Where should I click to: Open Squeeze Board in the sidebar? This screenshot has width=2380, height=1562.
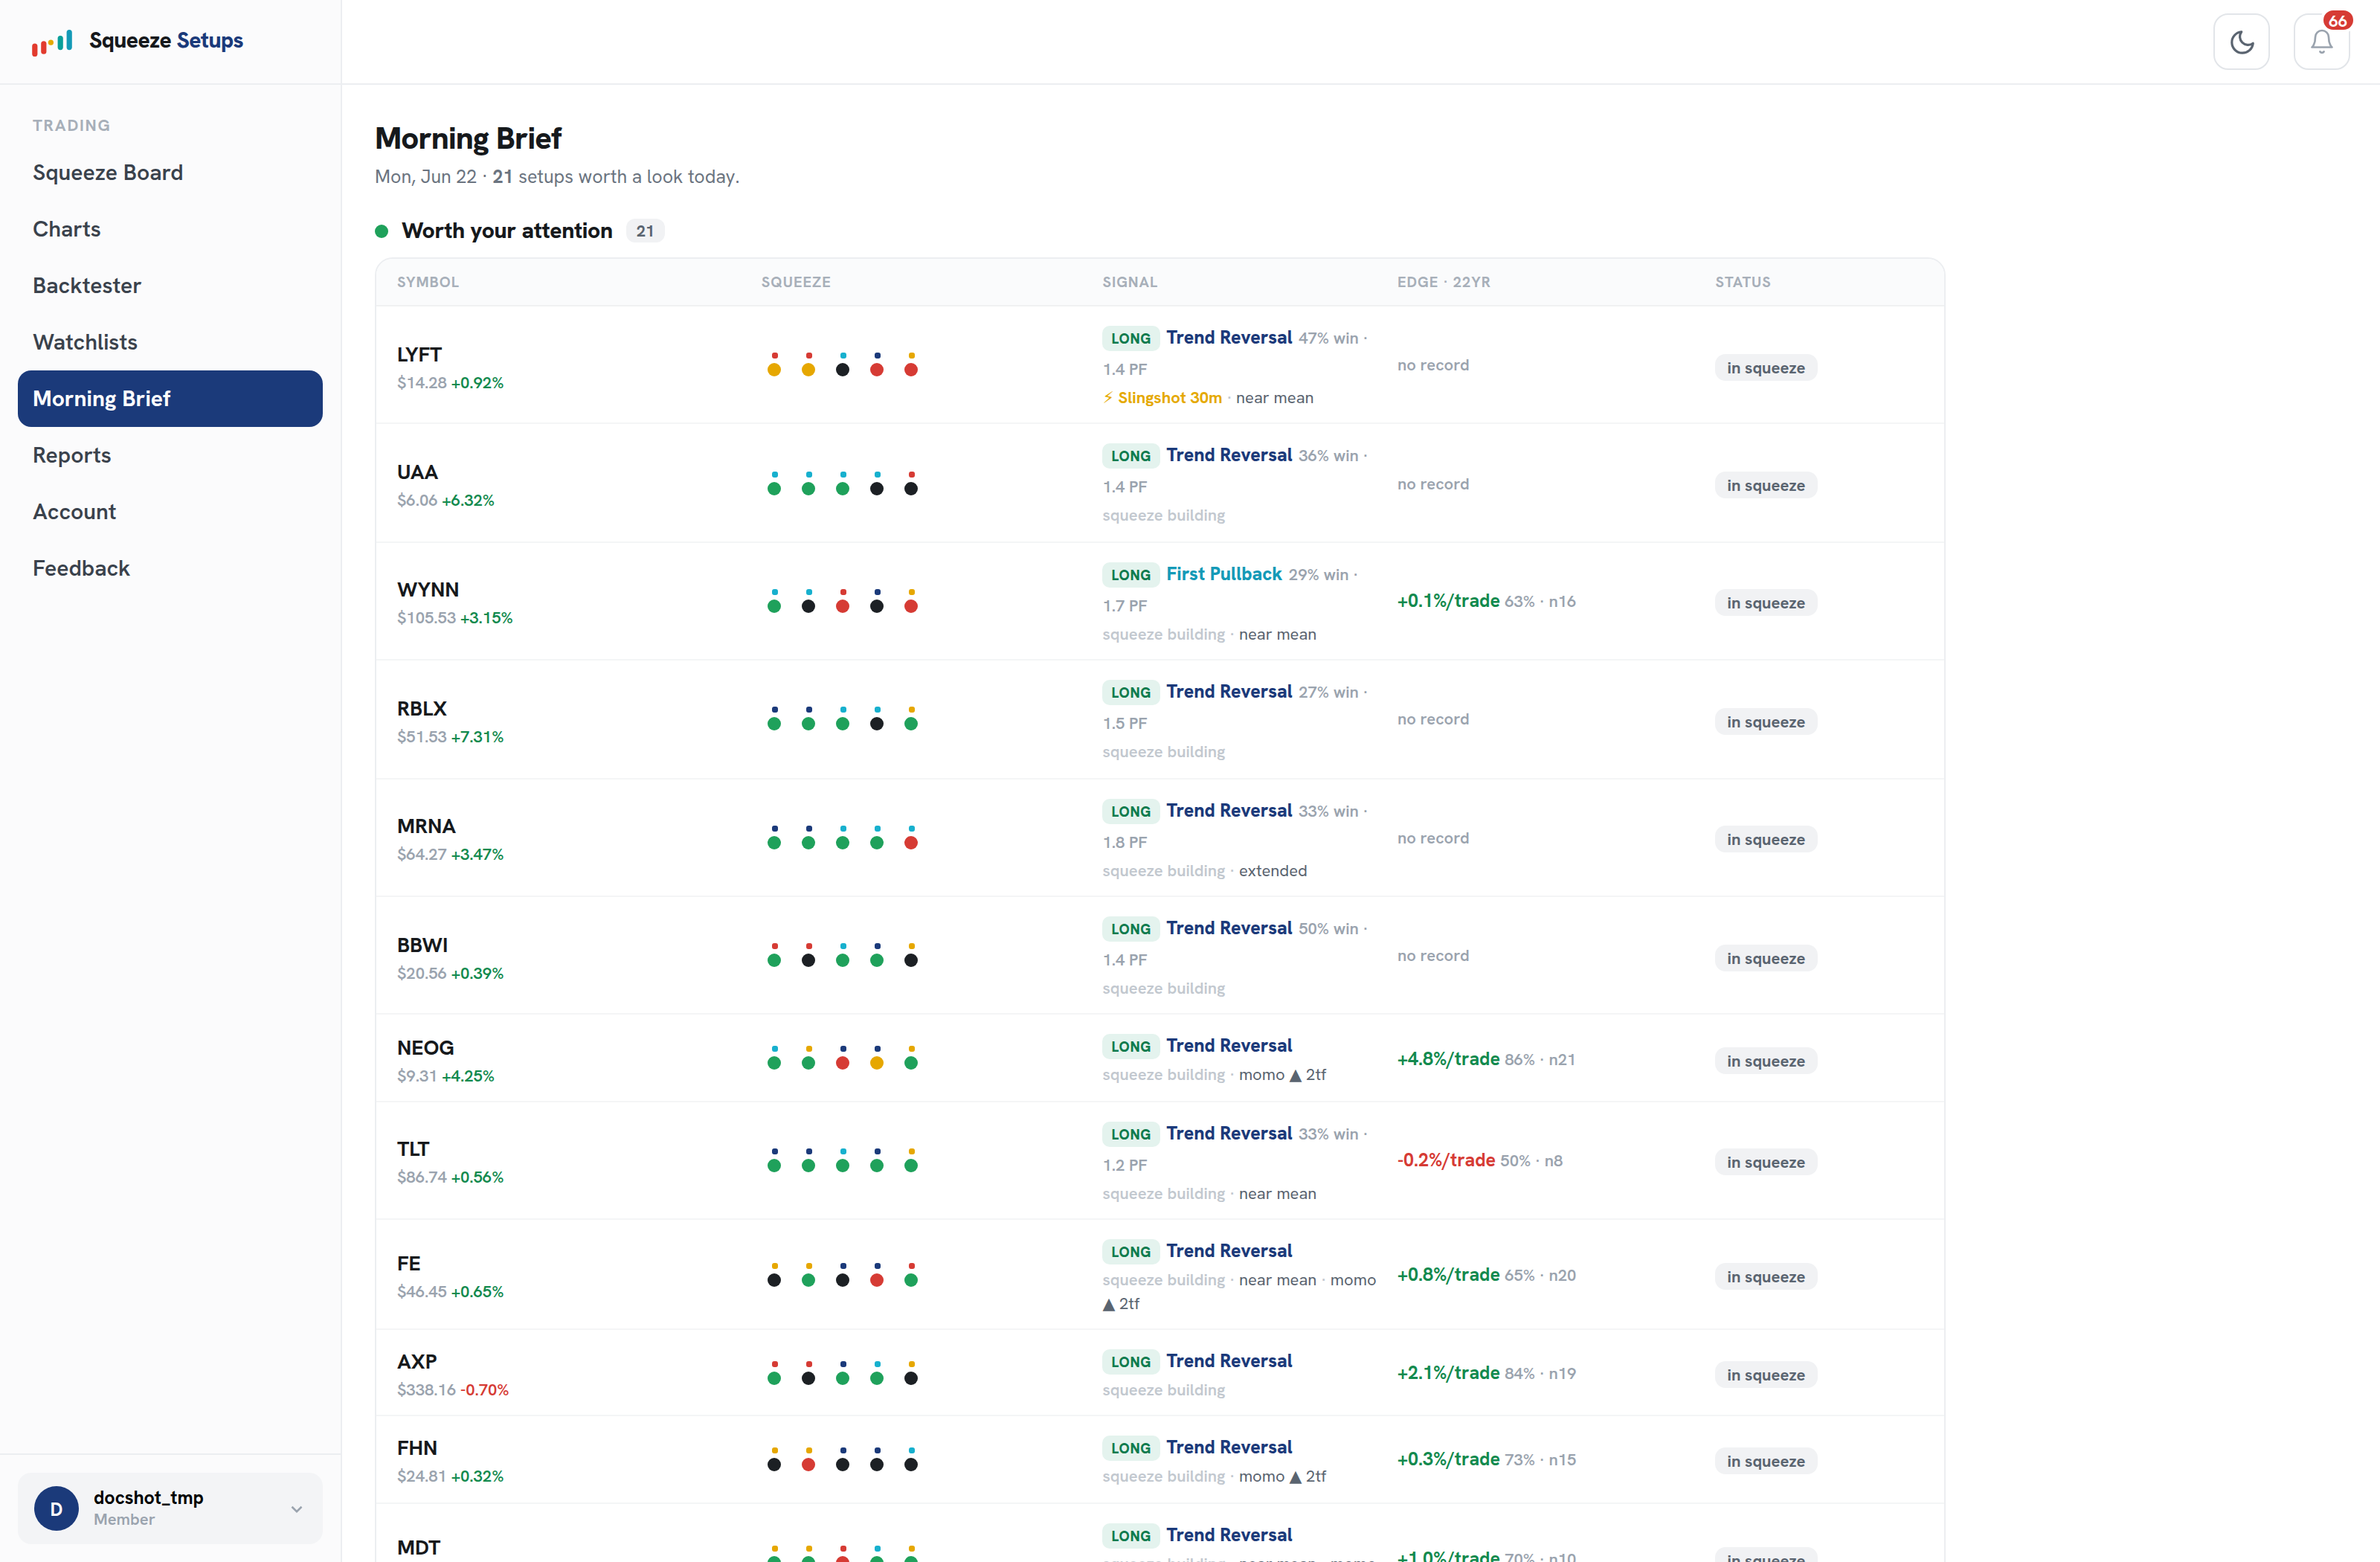tap(170, 172)
